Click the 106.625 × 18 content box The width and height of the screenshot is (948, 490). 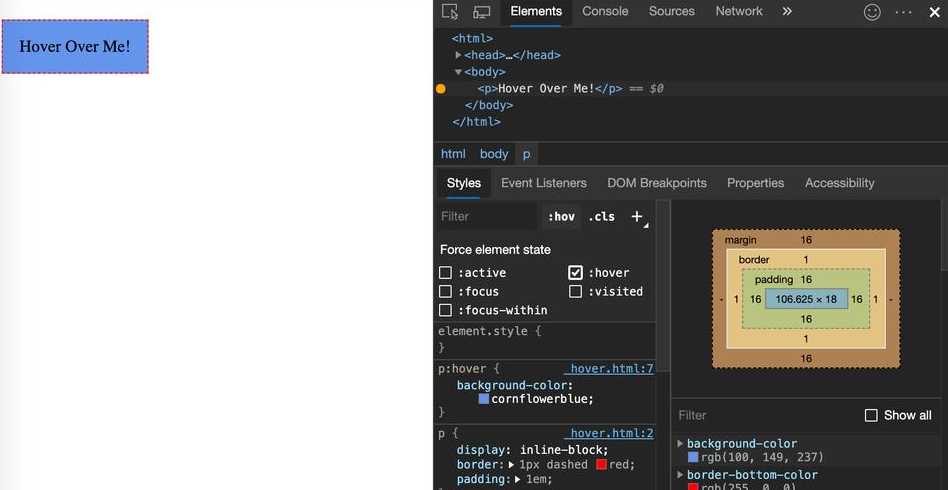coord(806,299)
